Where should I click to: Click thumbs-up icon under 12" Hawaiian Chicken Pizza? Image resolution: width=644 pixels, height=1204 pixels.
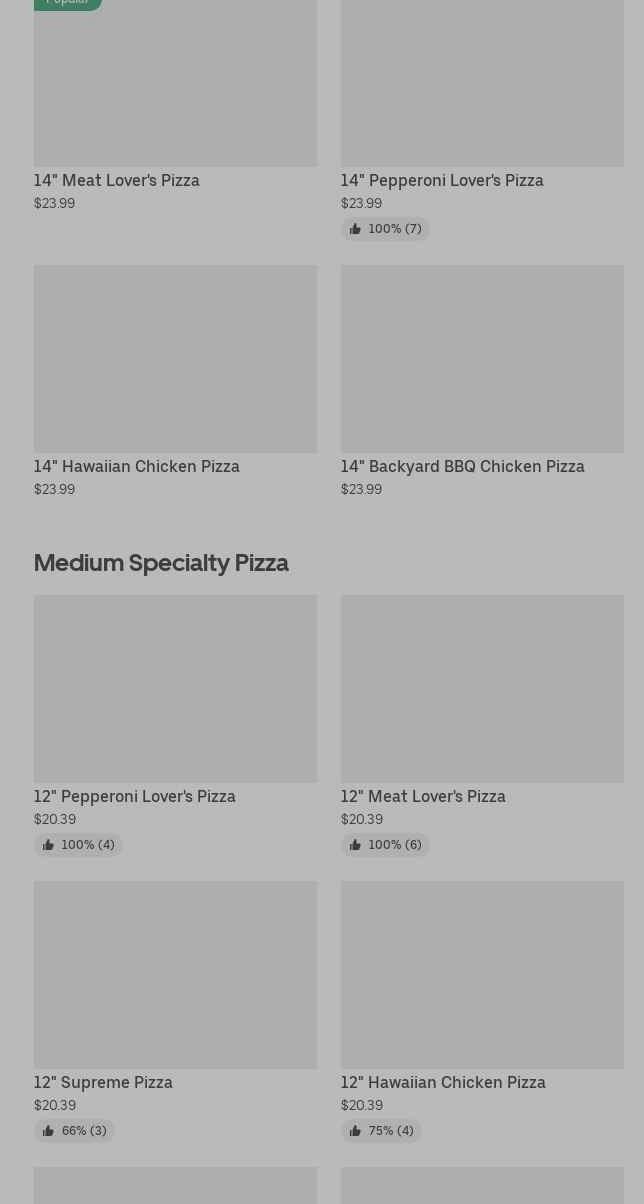pos(355,1131)
